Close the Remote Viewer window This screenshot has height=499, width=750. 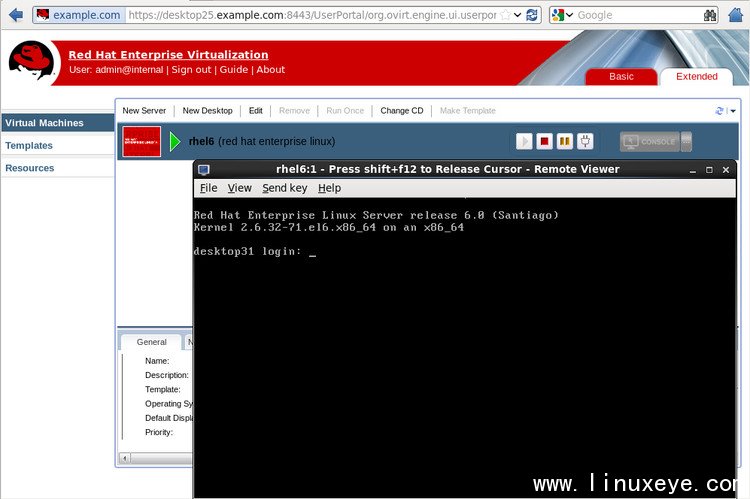click(x=726, y=170)
